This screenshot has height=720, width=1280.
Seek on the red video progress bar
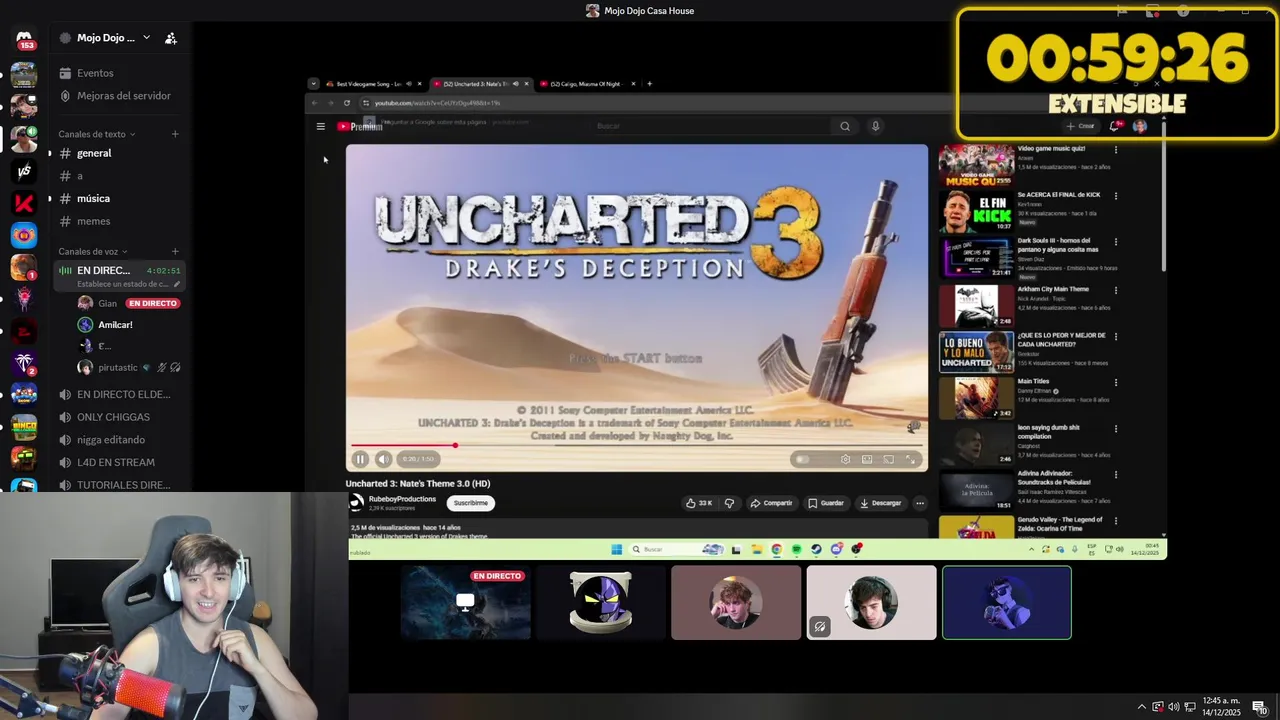[637, 445]
